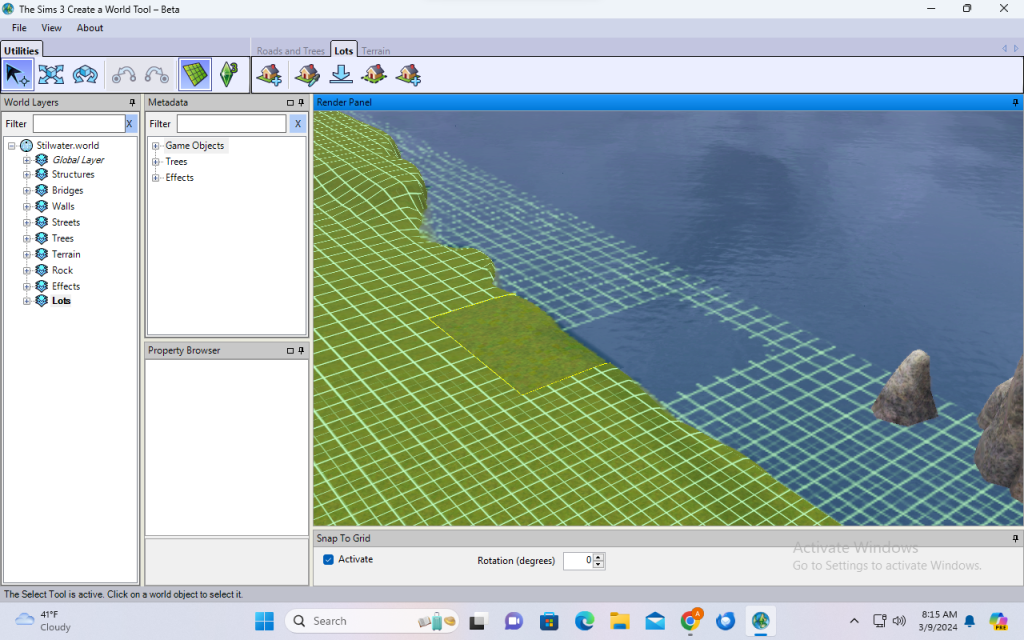Click the last house icon in Lots toolbar

click(x=408, y=75)
